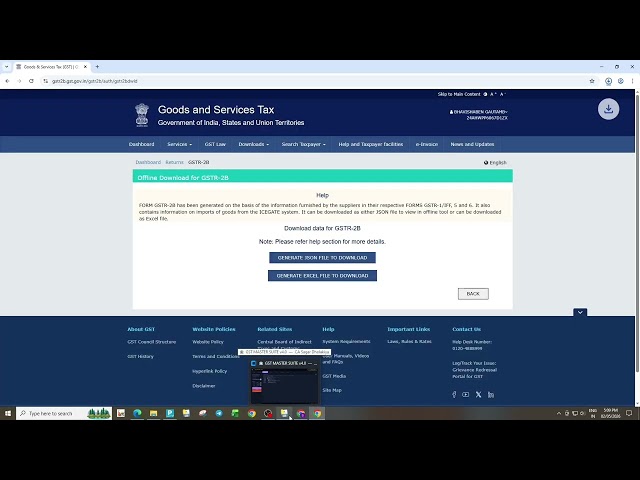Click the browser forward arrow

click(19, 81)
